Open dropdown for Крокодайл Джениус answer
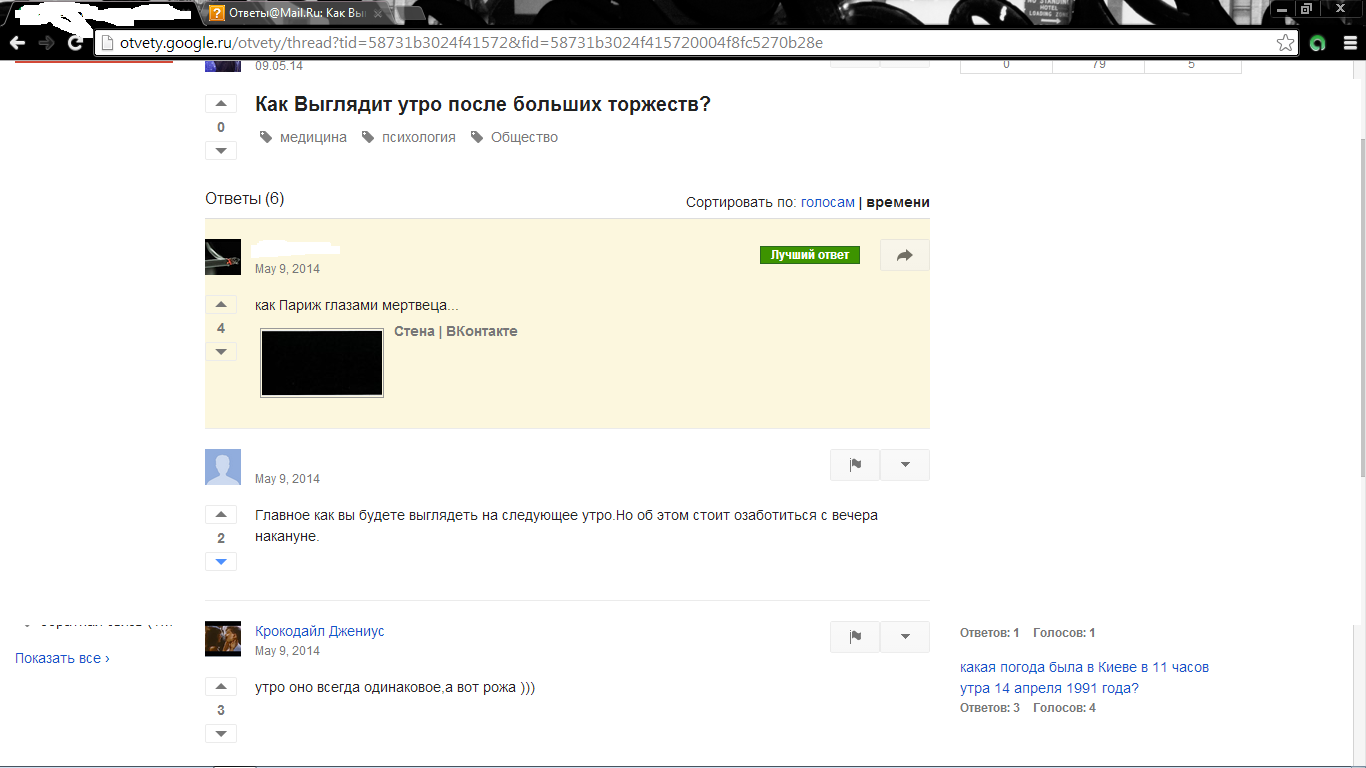The height and width of the screenshot is (768, 1366). [x=905, y=637]
